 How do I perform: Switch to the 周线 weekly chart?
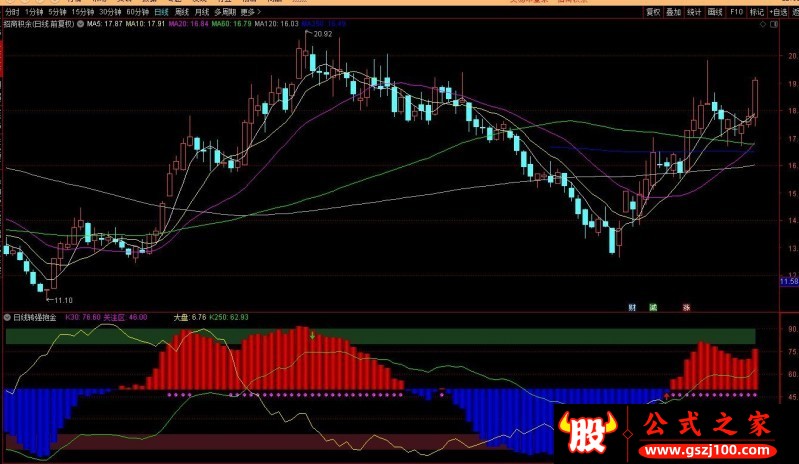point(181,12)
